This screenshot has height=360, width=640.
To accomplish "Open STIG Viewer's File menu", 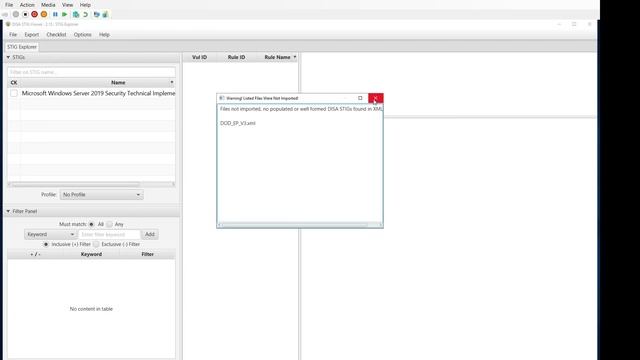I will click(13, 35).
